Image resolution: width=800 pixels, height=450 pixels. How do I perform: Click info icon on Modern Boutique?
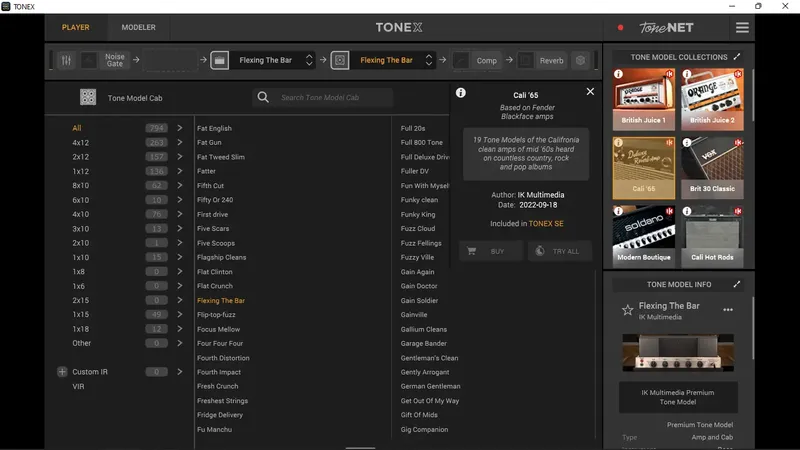[618, 211]
